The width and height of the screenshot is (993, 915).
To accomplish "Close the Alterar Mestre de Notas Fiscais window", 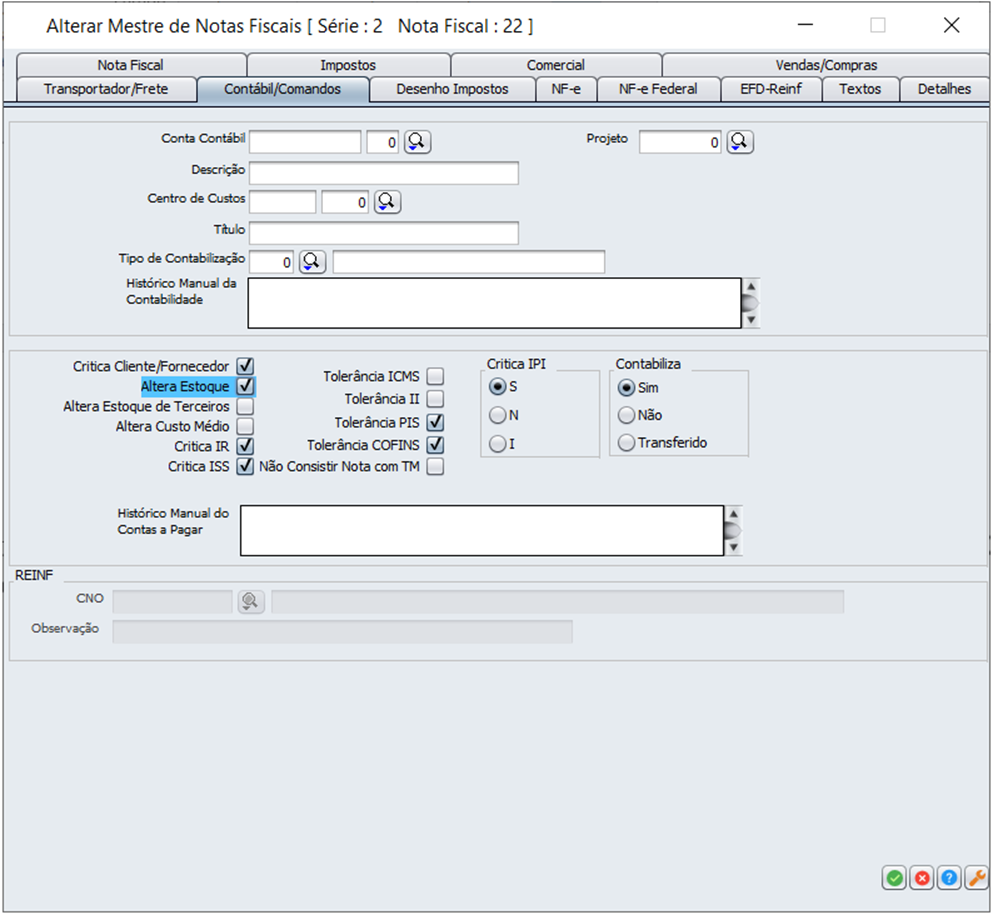I will coord(951,25).
